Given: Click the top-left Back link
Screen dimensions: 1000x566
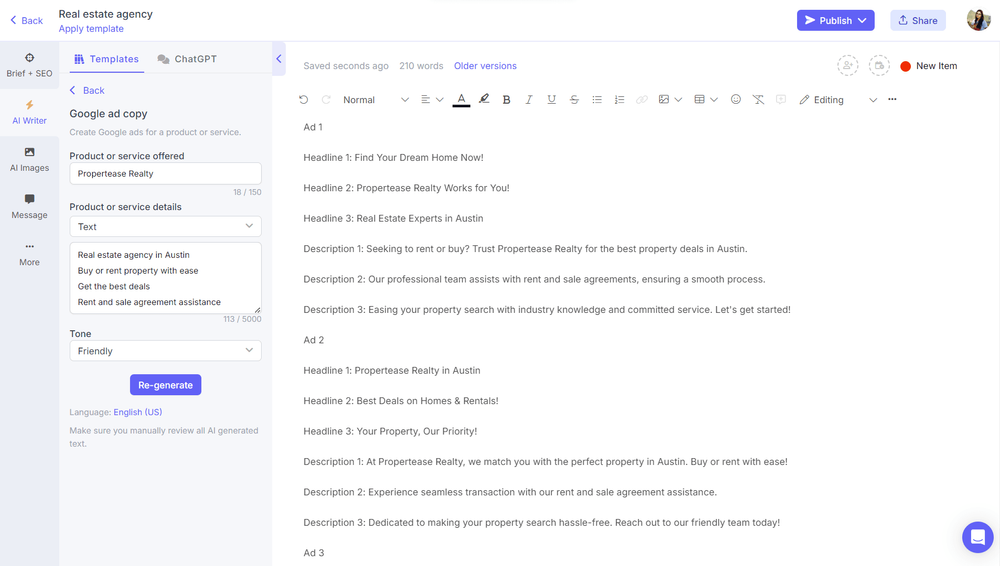Looking at the screenshot, I should (x=27, y=20).
